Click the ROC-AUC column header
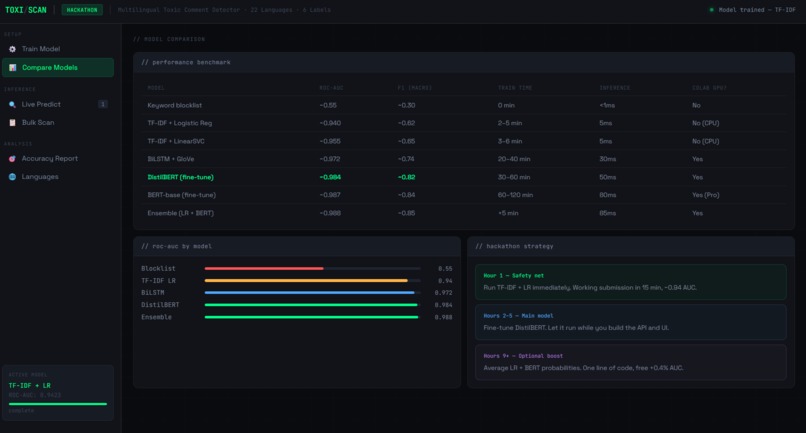 [331, 88]
